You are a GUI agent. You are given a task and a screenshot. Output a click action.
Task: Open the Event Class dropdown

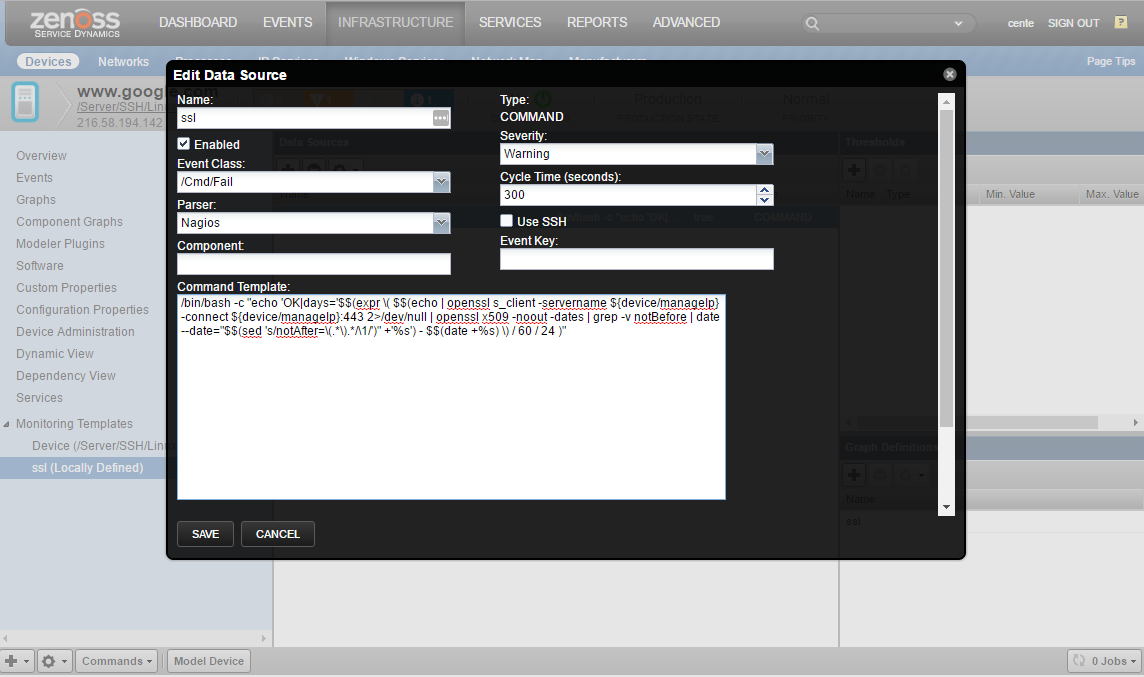point(440,182)
